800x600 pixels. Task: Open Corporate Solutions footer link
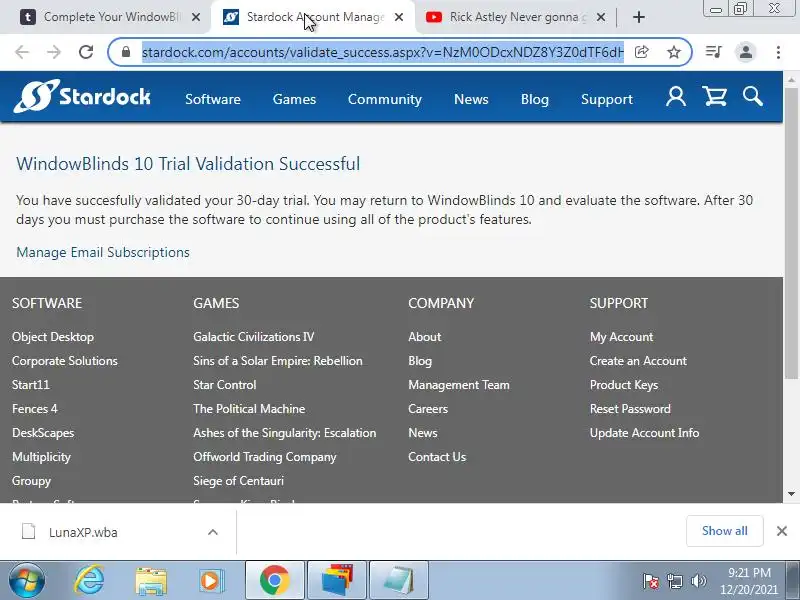click(65, 361)
